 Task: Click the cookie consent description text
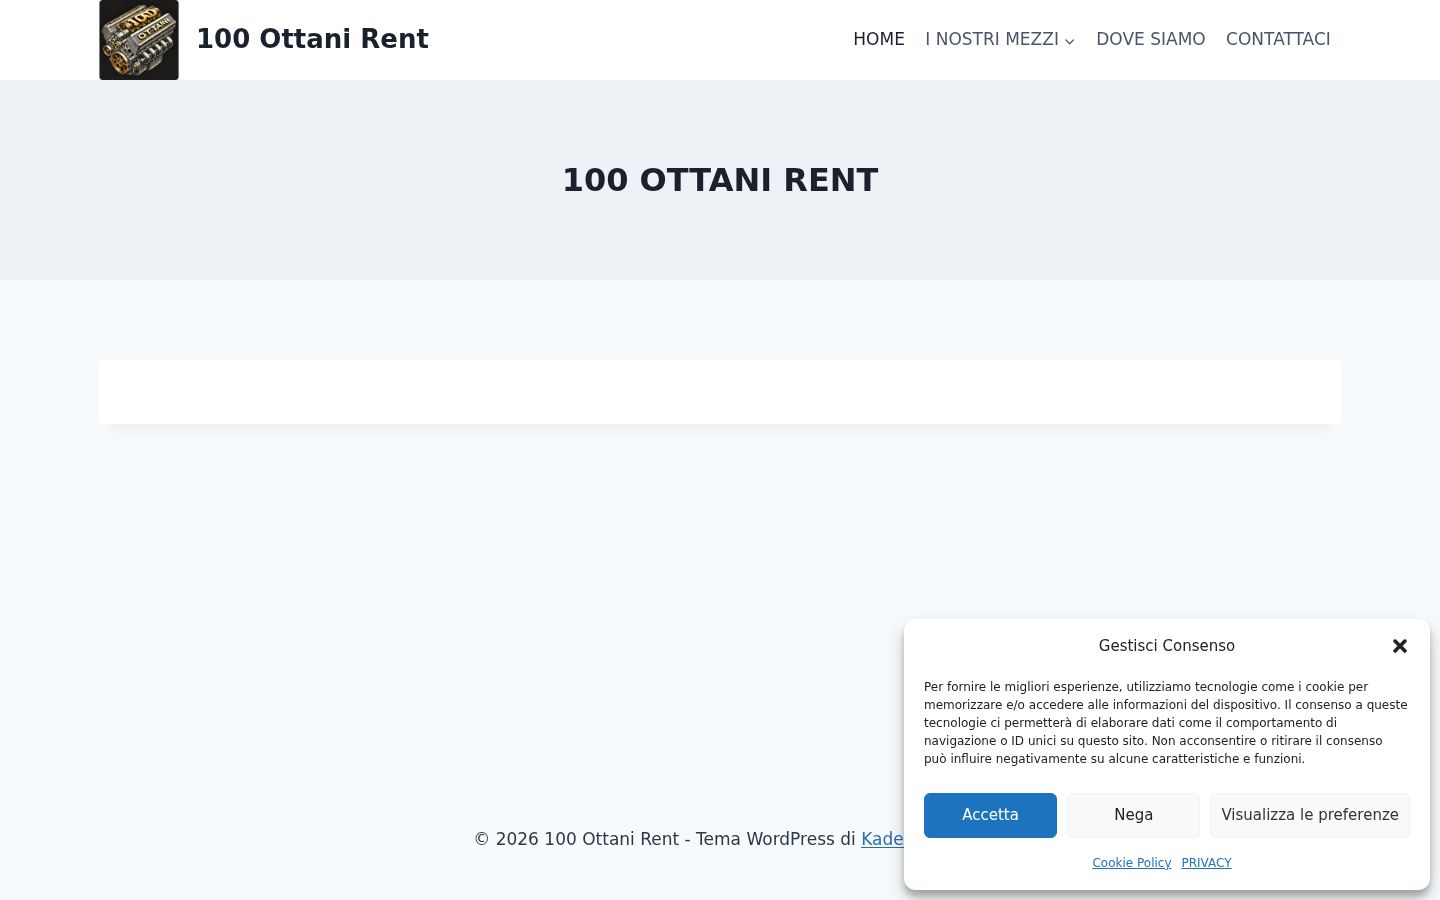point(1166,723)
